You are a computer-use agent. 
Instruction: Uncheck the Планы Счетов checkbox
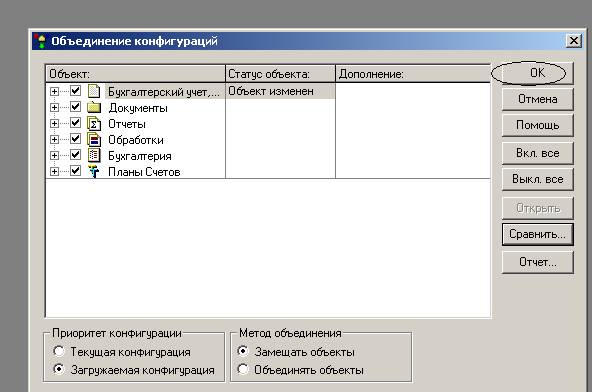tap(76, 171)
